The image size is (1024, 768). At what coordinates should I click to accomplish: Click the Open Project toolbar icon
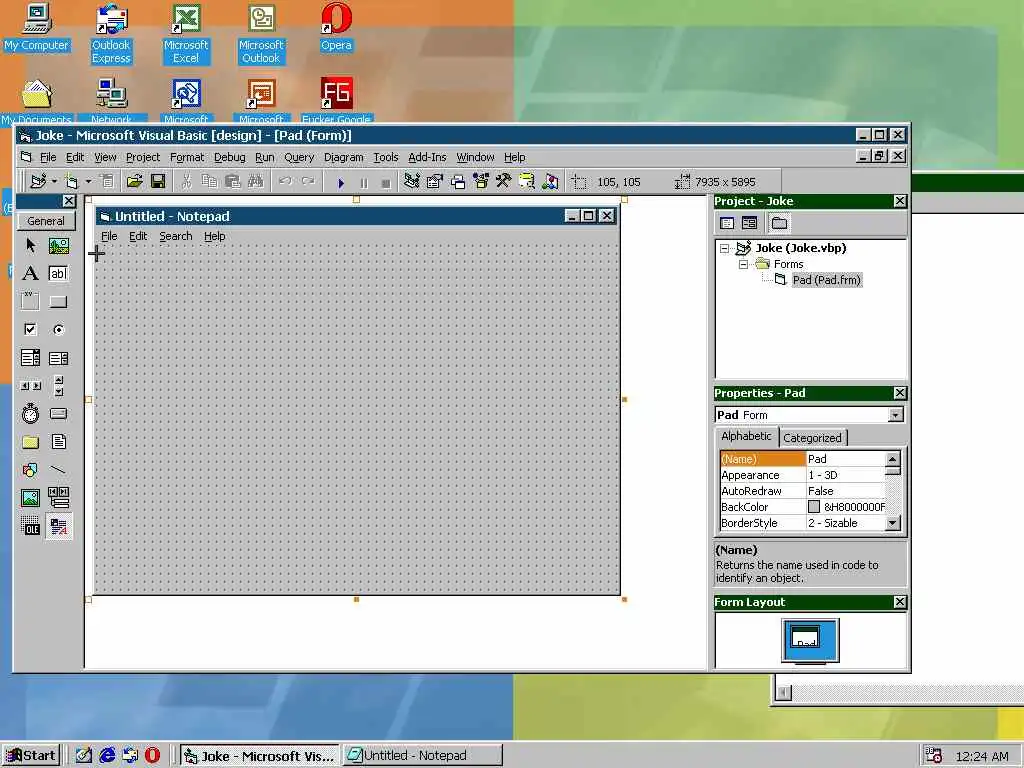[x=135, y=182]
